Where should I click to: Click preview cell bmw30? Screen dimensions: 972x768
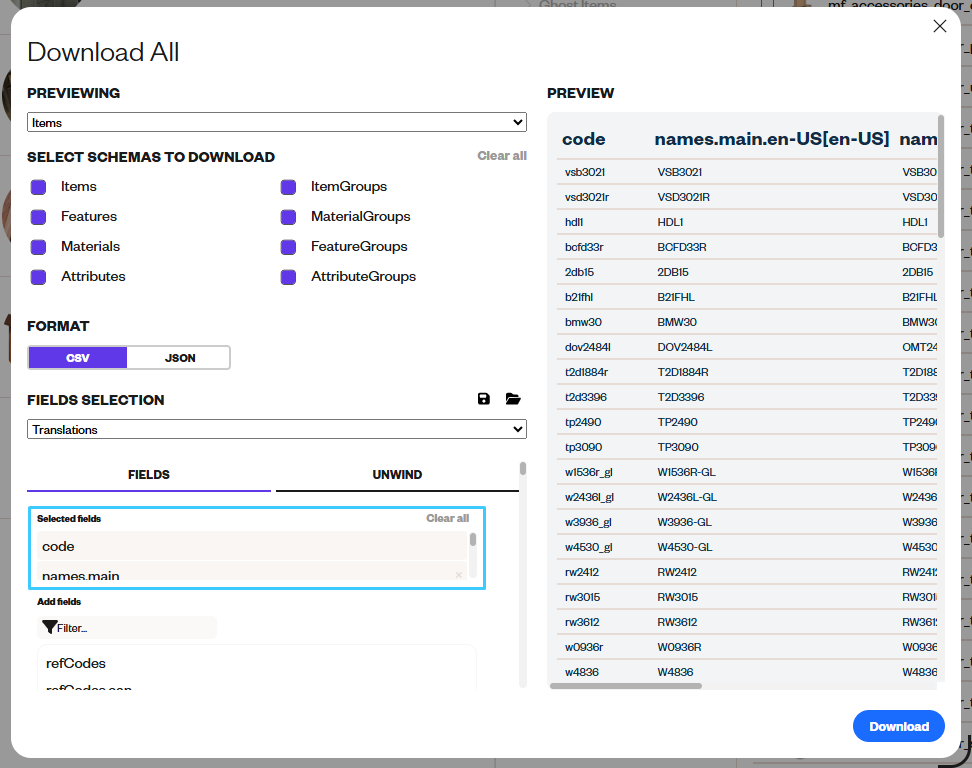coord(583,322)
